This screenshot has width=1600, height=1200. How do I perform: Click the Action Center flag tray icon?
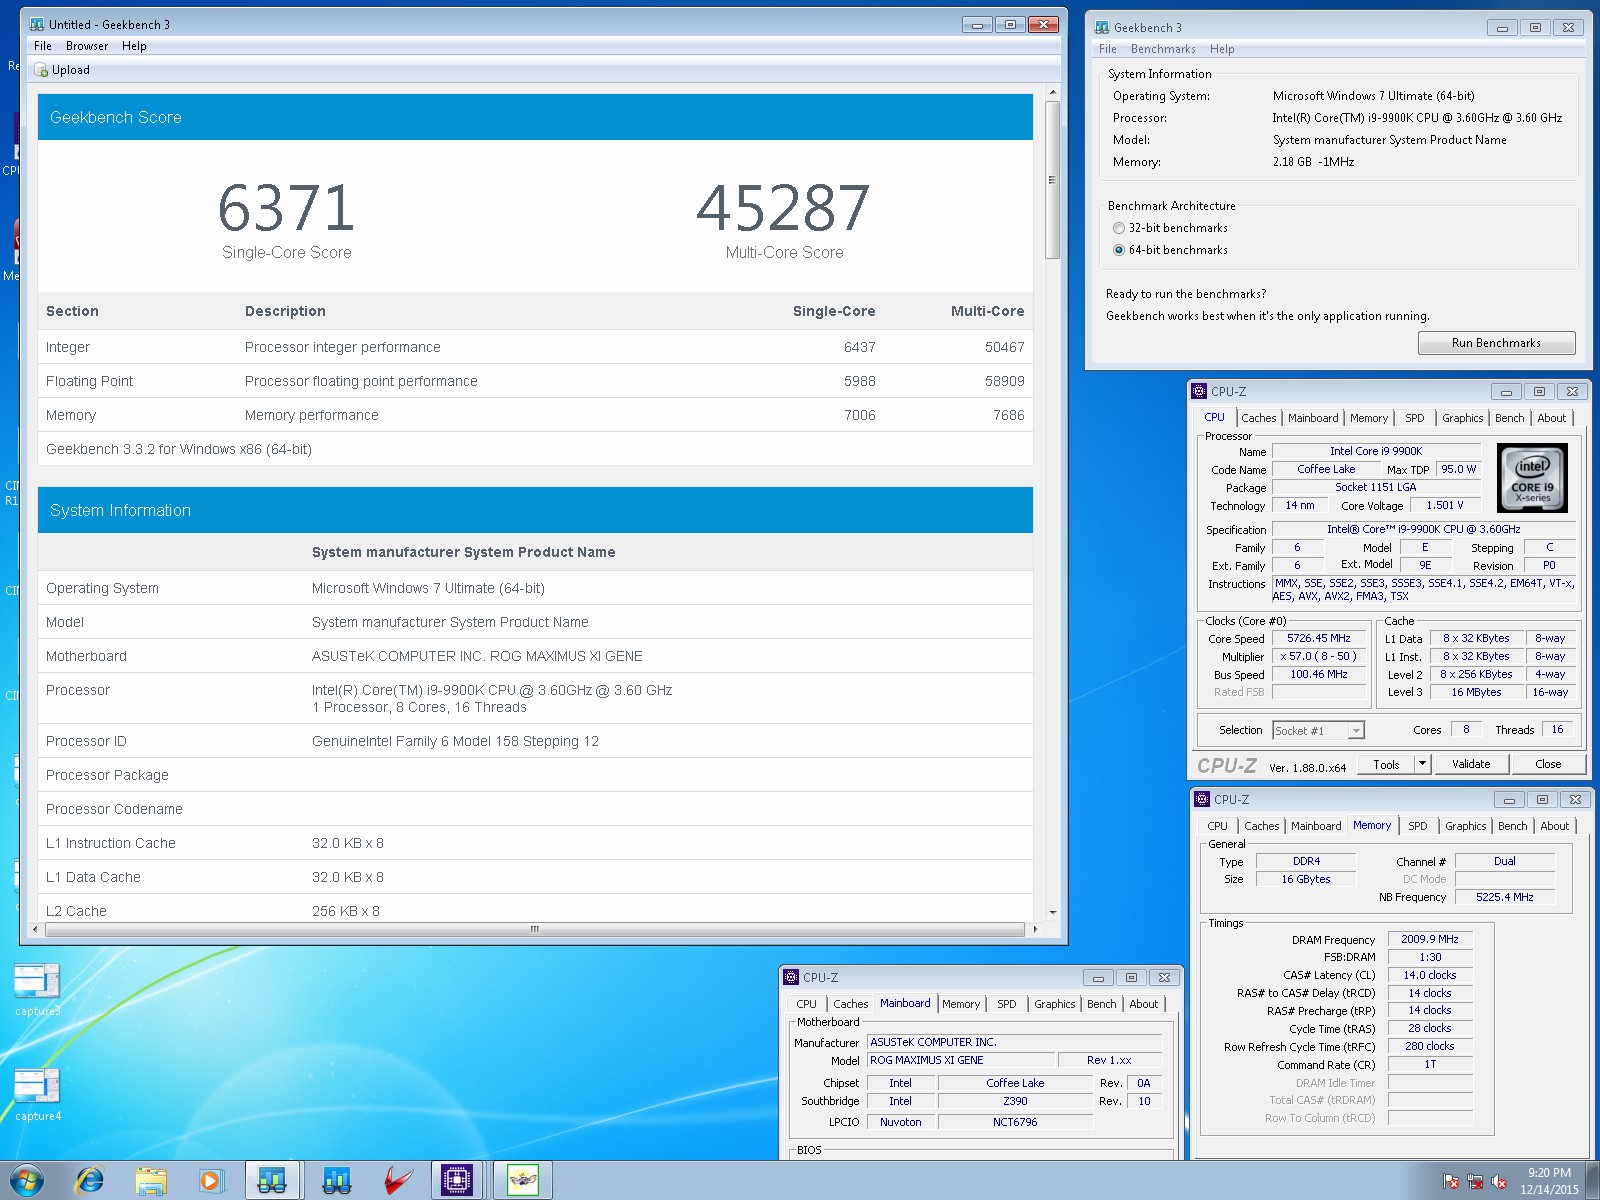(1451, 1181)
